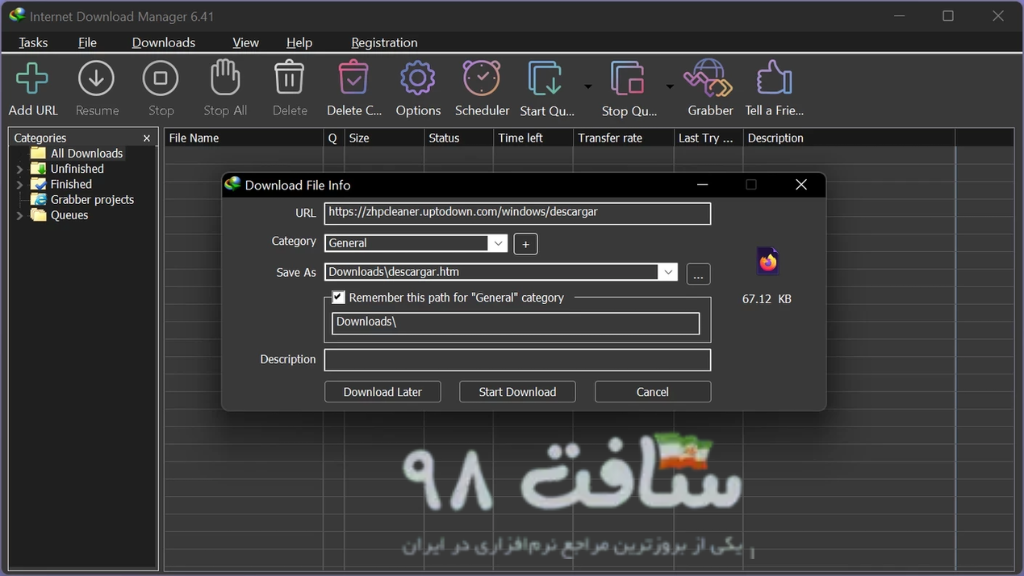1024x576 pixels.
Task: Expand the Queues tree node
Action: click(x=20, y=216)
